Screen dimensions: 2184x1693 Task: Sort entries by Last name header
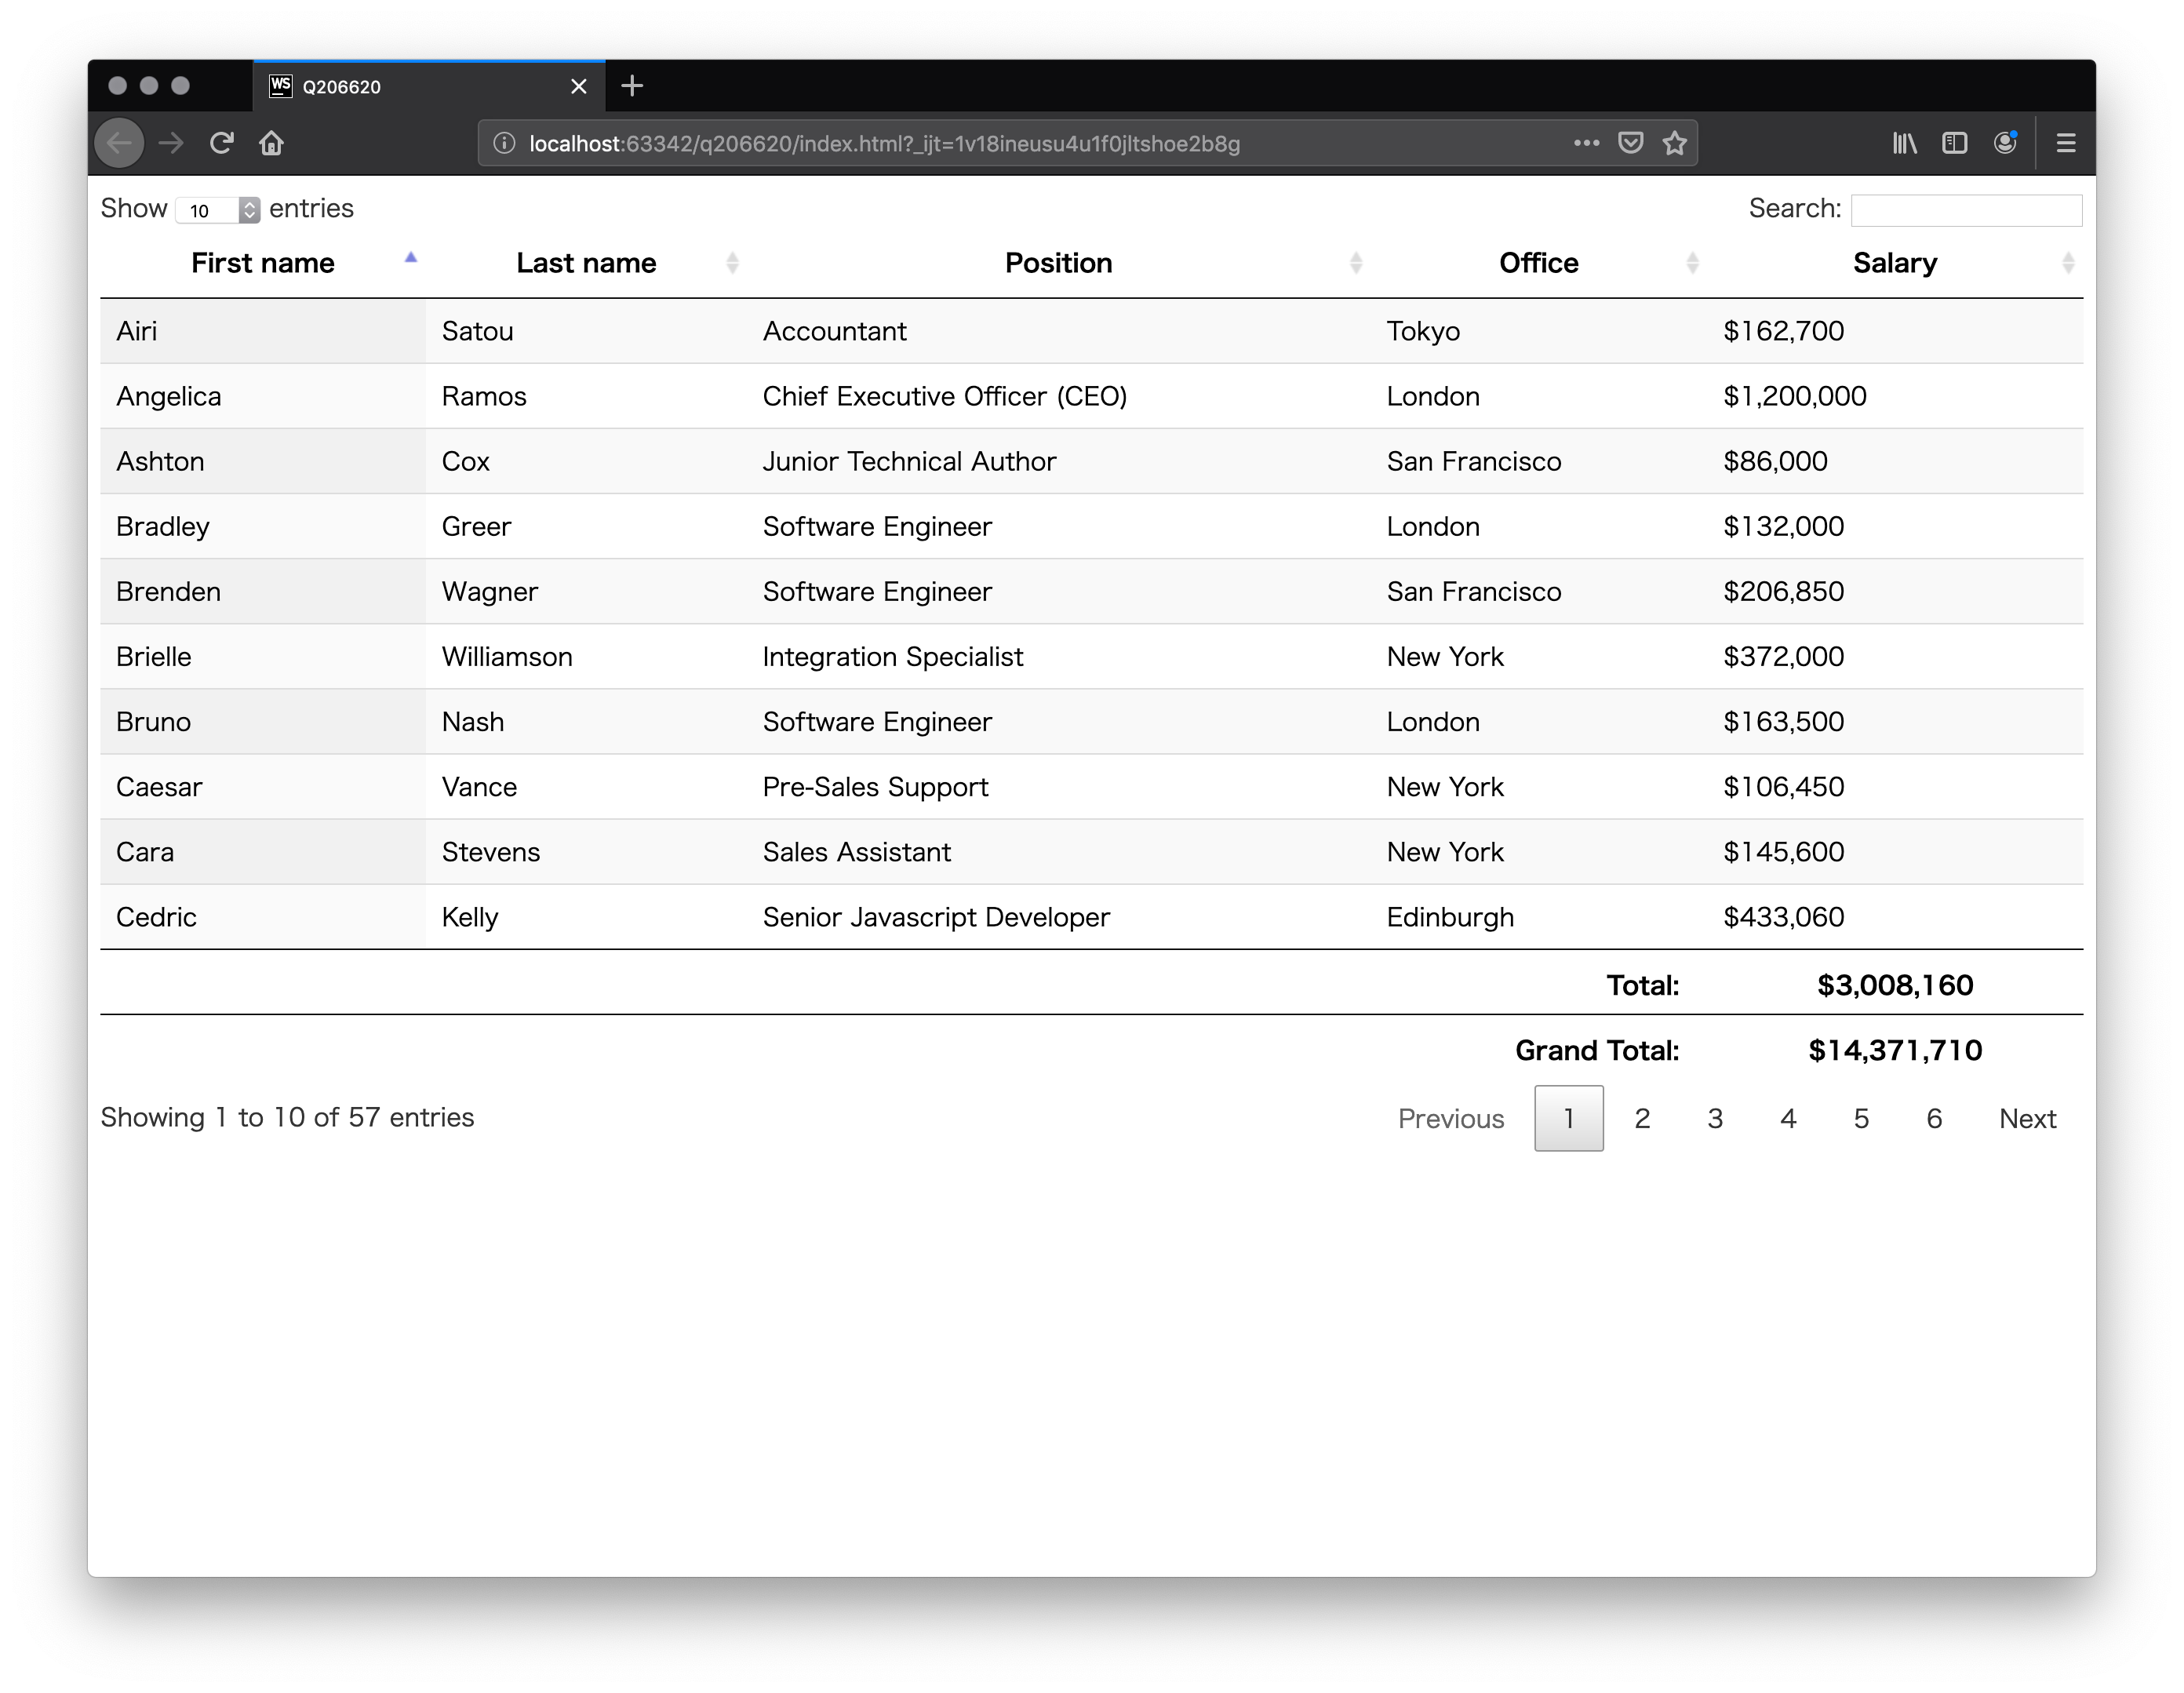tap(586, 262)
